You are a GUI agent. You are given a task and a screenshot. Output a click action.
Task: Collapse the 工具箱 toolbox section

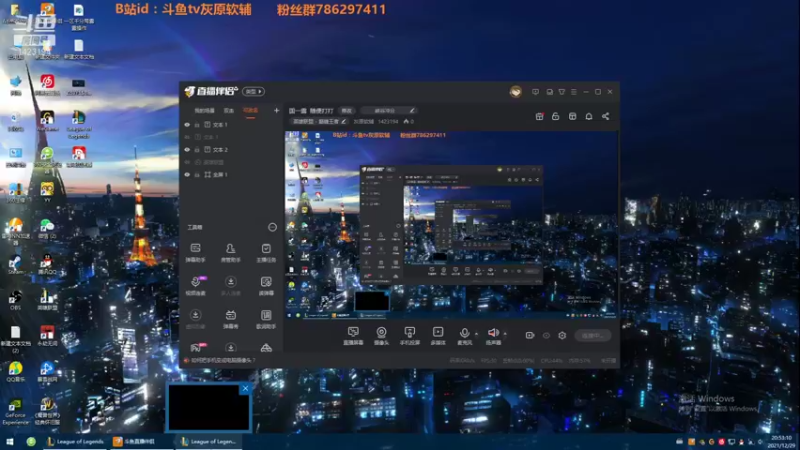tap(272, 227)
